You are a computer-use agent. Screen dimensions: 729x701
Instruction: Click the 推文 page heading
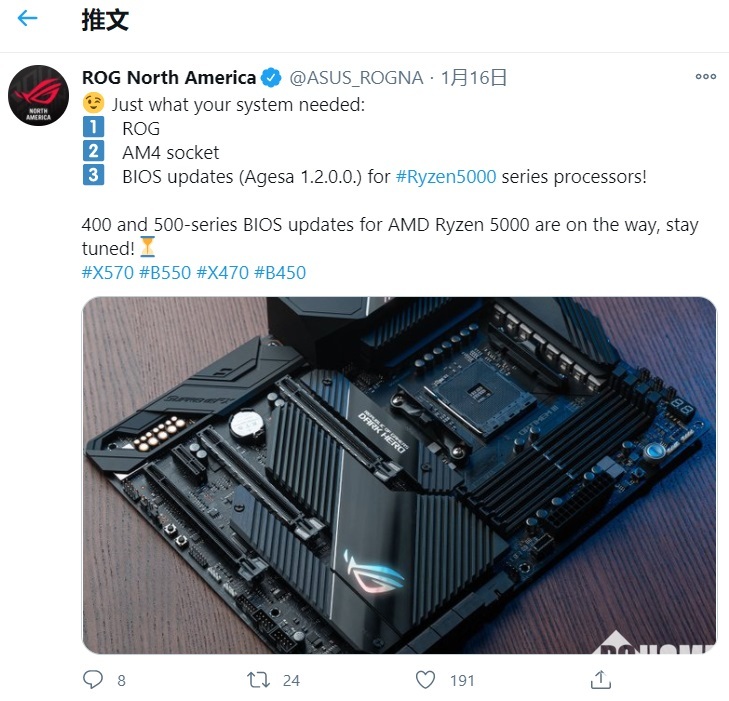point(105,20)
